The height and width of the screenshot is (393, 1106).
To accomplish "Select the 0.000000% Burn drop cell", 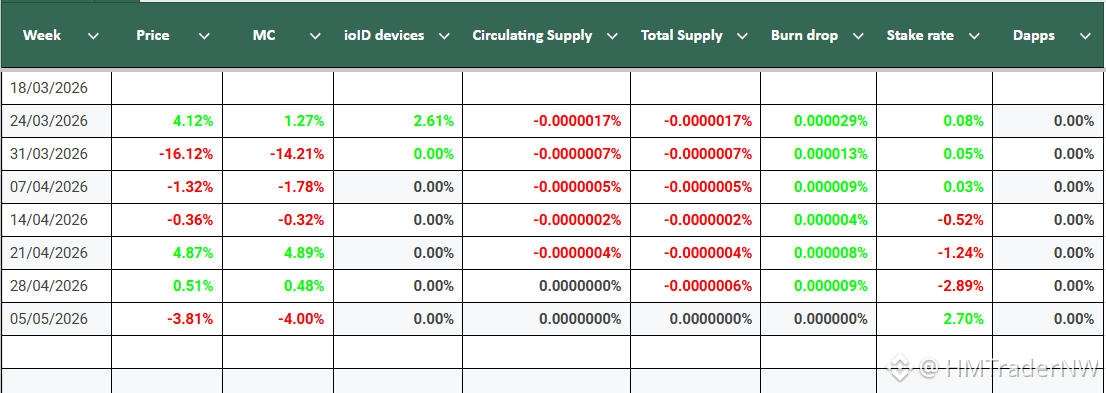I will pos(818,319).
